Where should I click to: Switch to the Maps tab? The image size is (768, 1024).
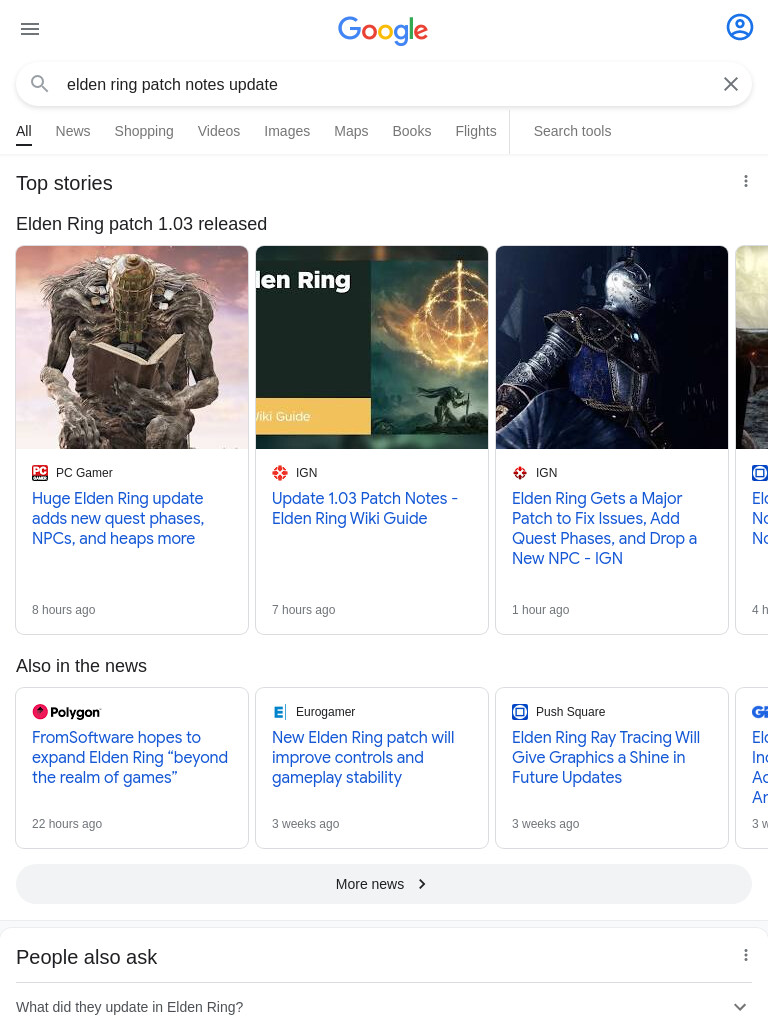(x=351, y=131)
